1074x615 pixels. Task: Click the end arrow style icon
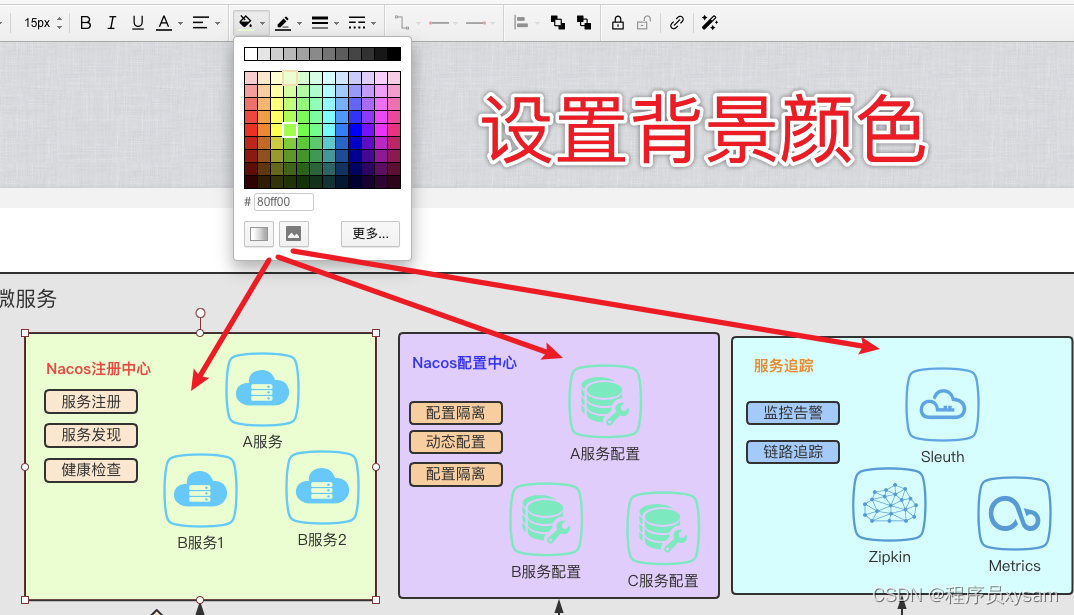tap(476, 23)
